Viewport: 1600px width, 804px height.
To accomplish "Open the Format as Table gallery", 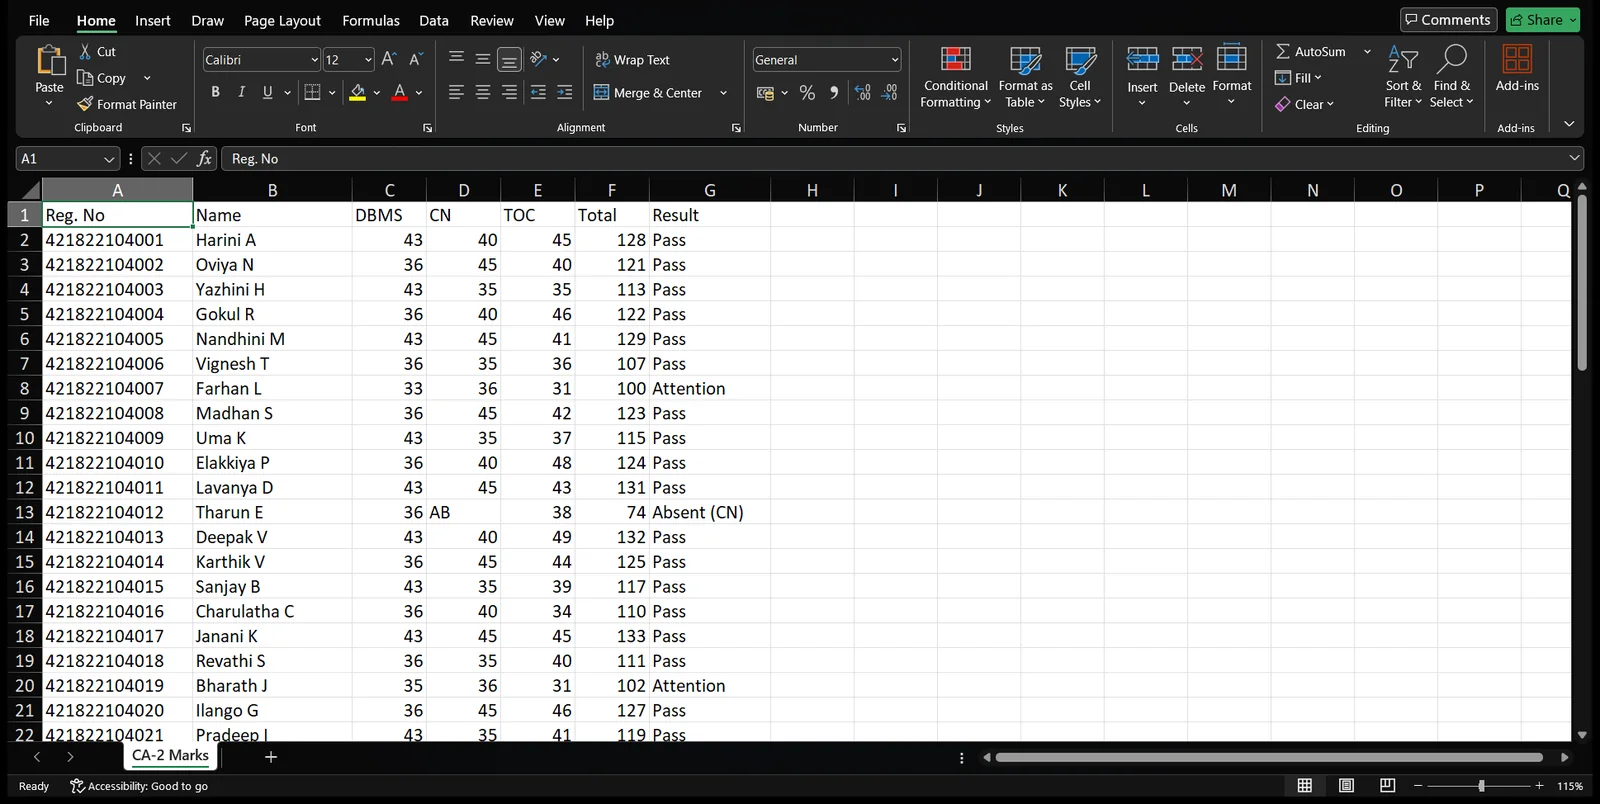I will (1025, 77).
